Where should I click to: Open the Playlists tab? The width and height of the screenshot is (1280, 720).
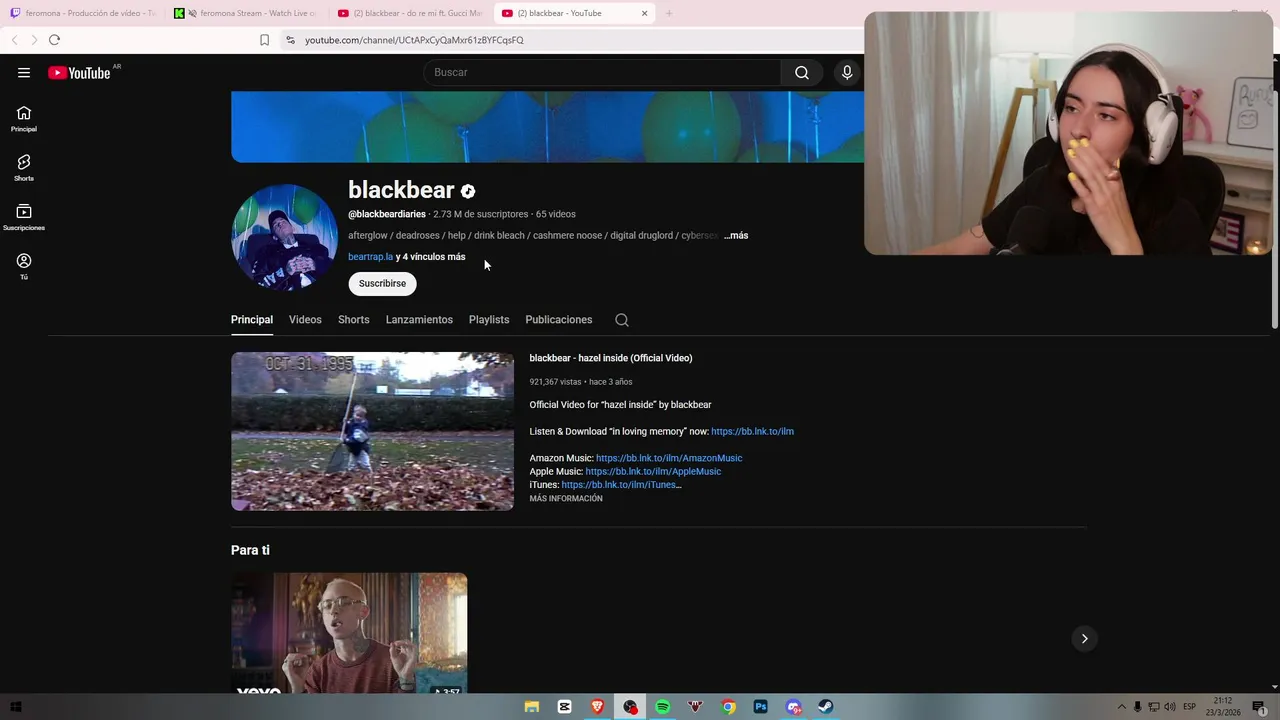(x=489, y=320)
